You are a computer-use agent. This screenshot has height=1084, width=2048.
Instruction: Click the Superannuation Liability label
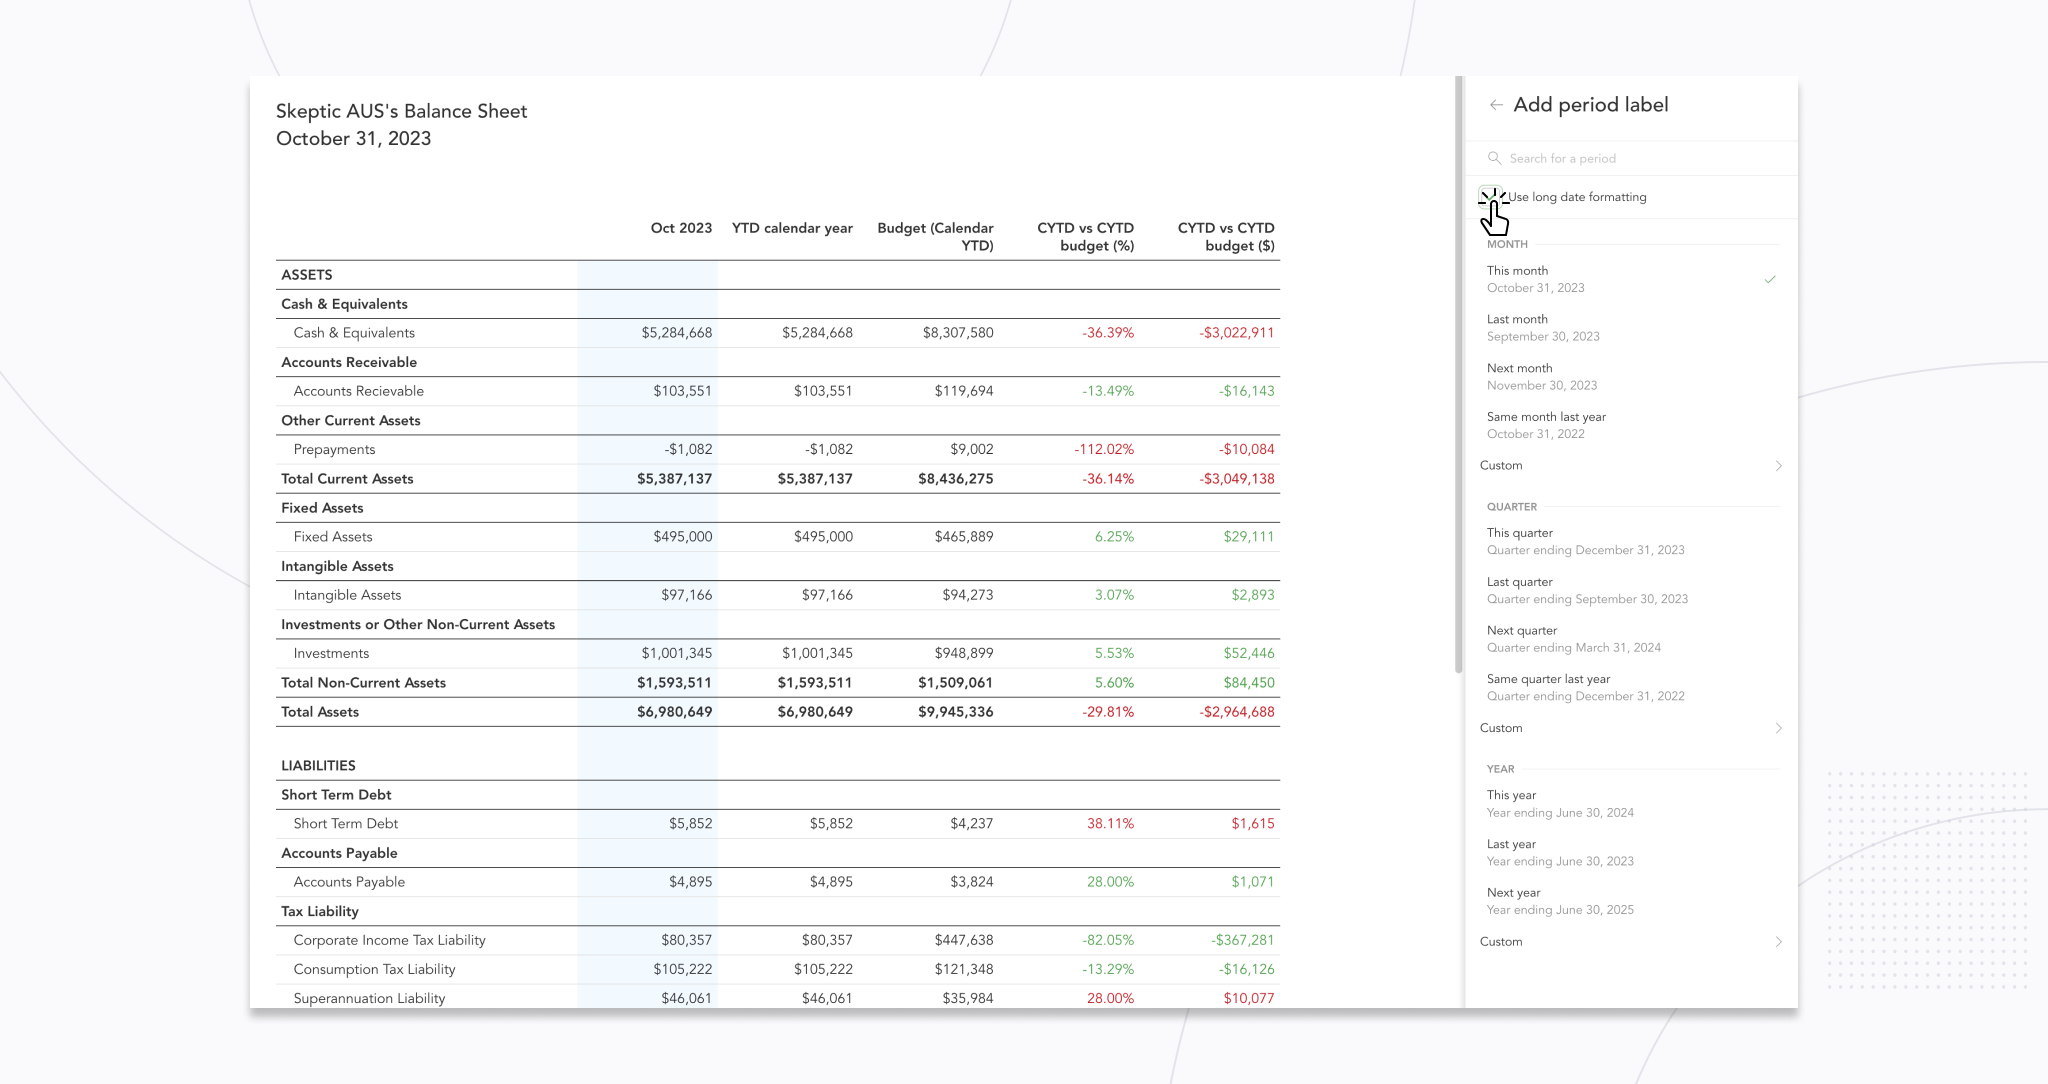point(369,999)
